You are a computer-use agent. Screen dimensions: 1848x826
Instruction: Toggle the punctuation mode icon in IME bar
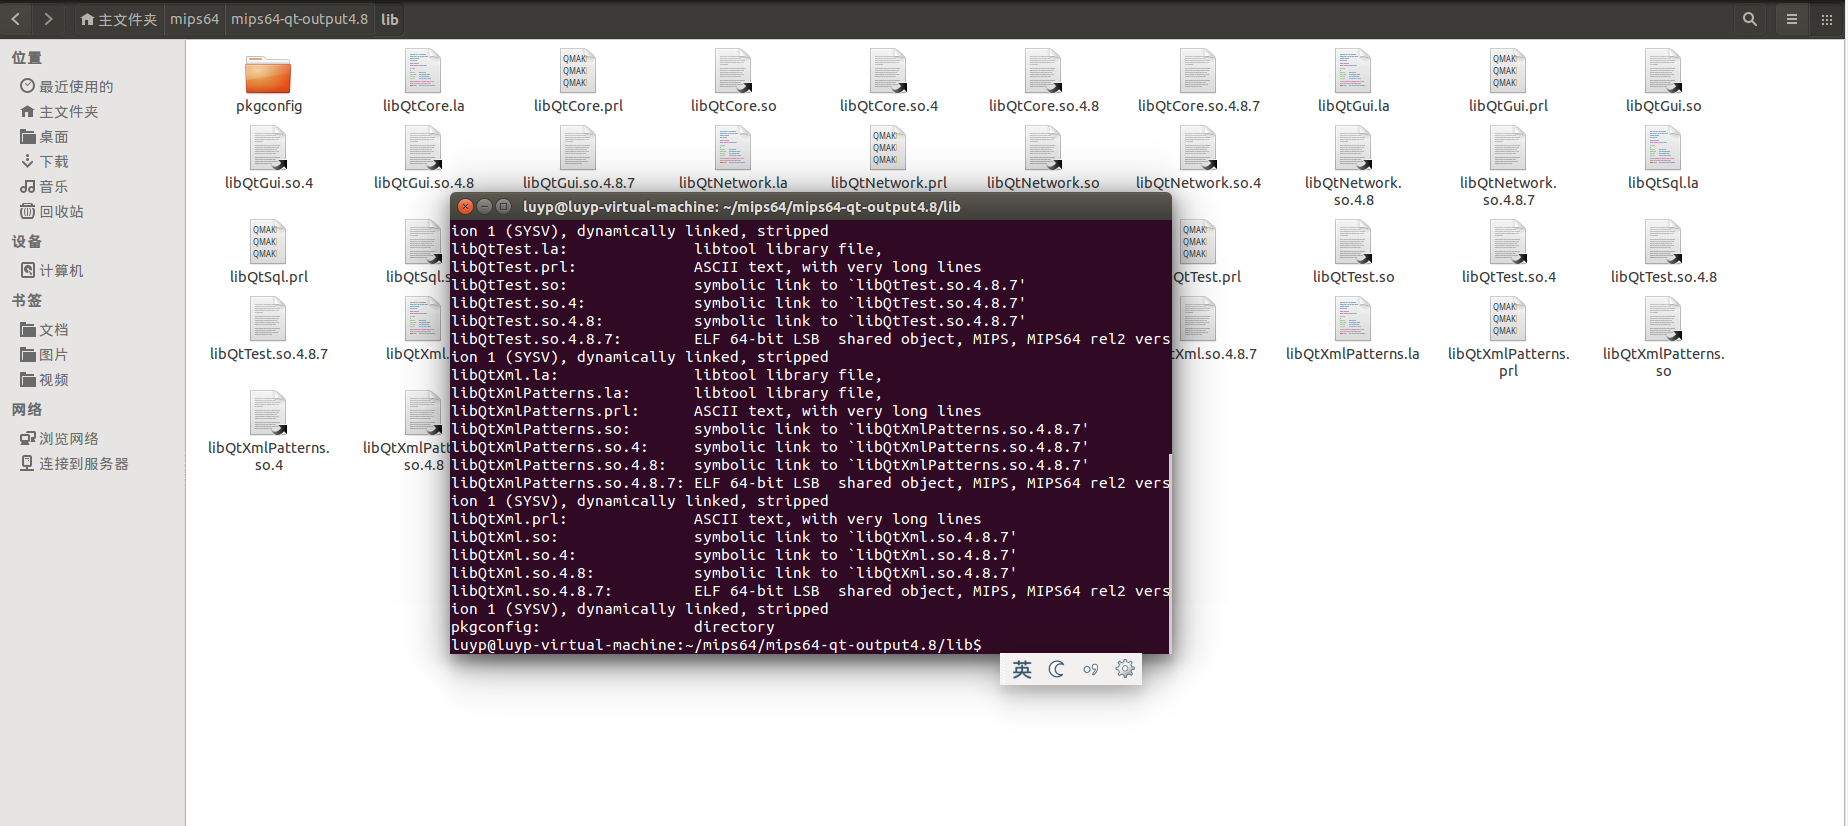pyautogui.click(x=1090, y=669)
